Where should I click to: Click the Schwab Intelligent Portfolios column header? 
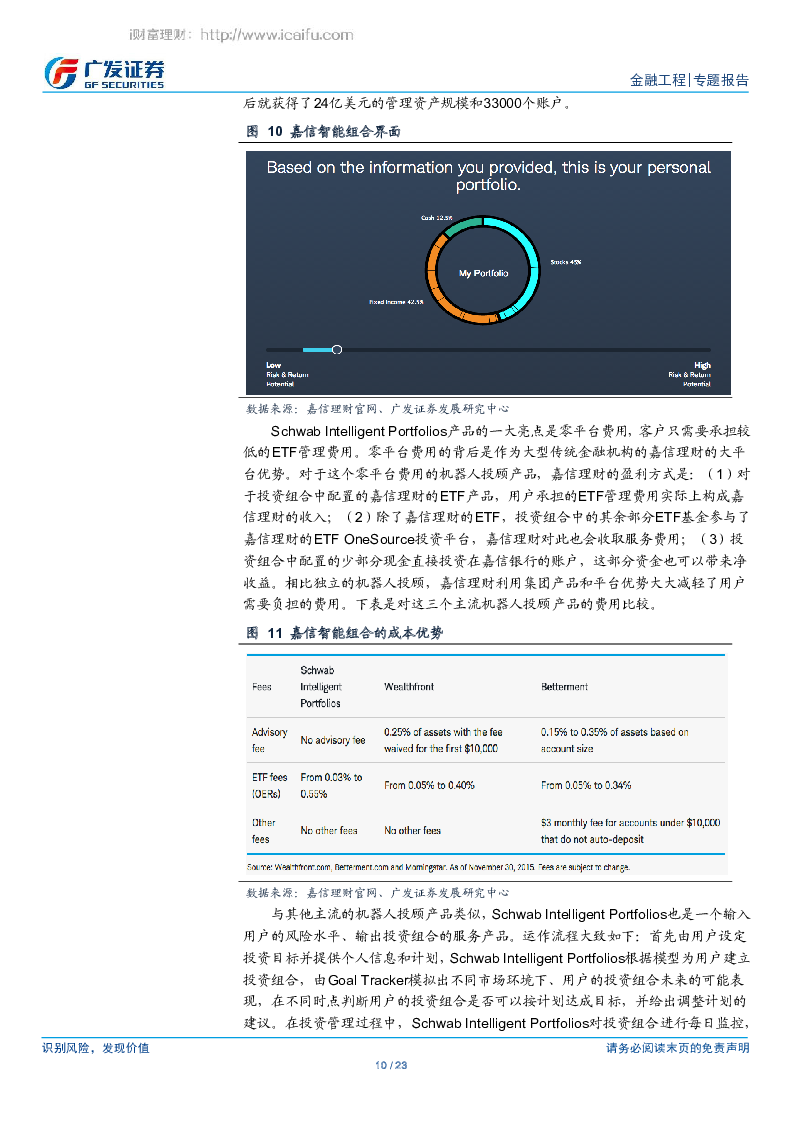tap(321, 687)
